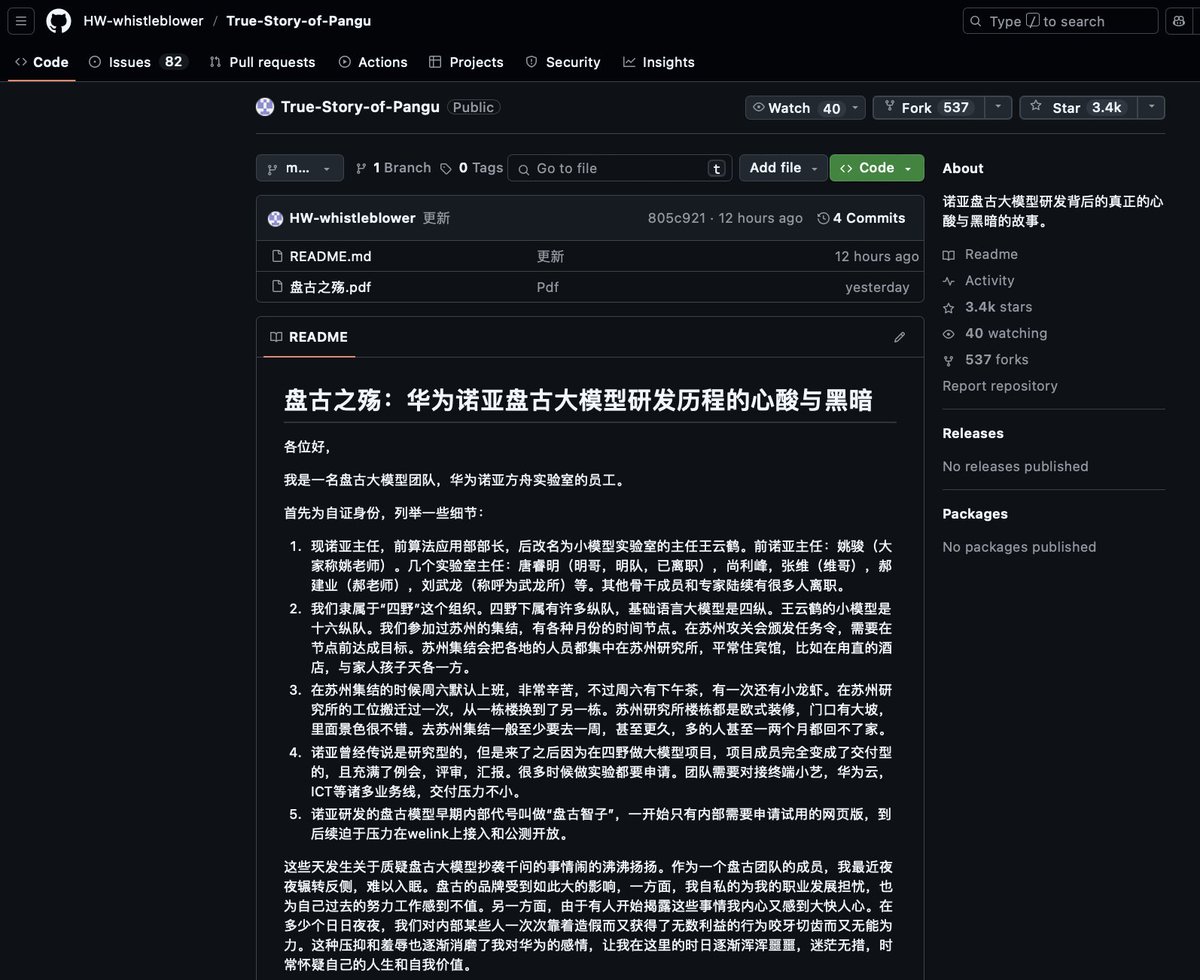Open the Add file dropdown

click(784, 168)
